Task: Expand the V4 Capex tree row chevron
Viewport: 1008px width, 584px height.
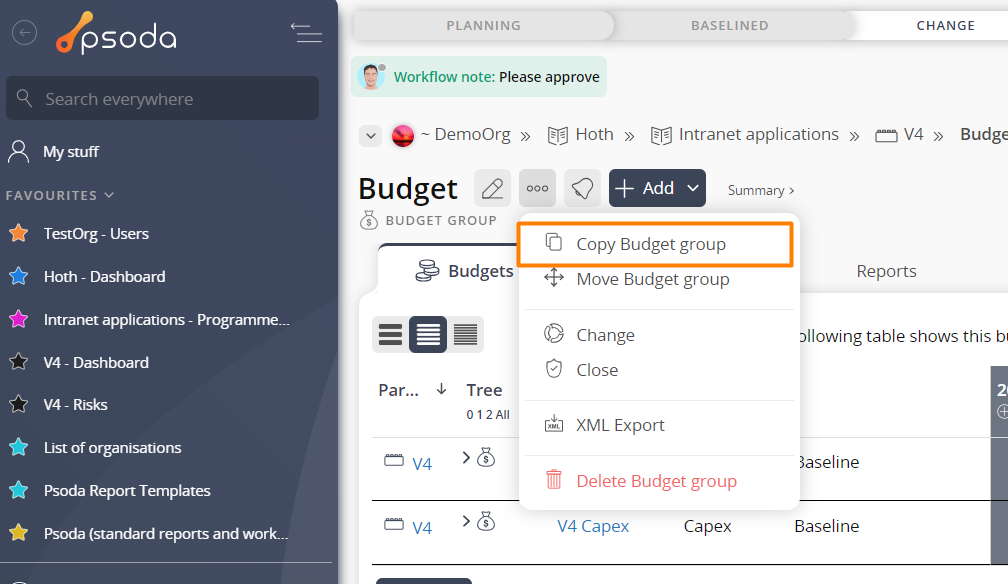Action: 466,521
